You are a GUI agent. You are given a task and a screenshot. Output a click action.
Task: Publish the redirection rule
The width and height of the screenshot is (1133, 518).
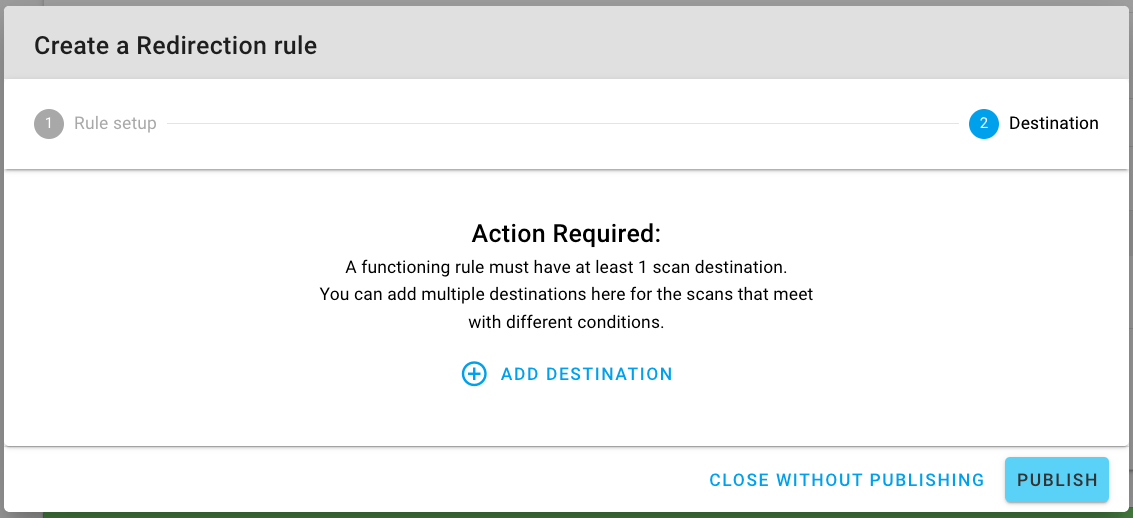(1057, 480)
